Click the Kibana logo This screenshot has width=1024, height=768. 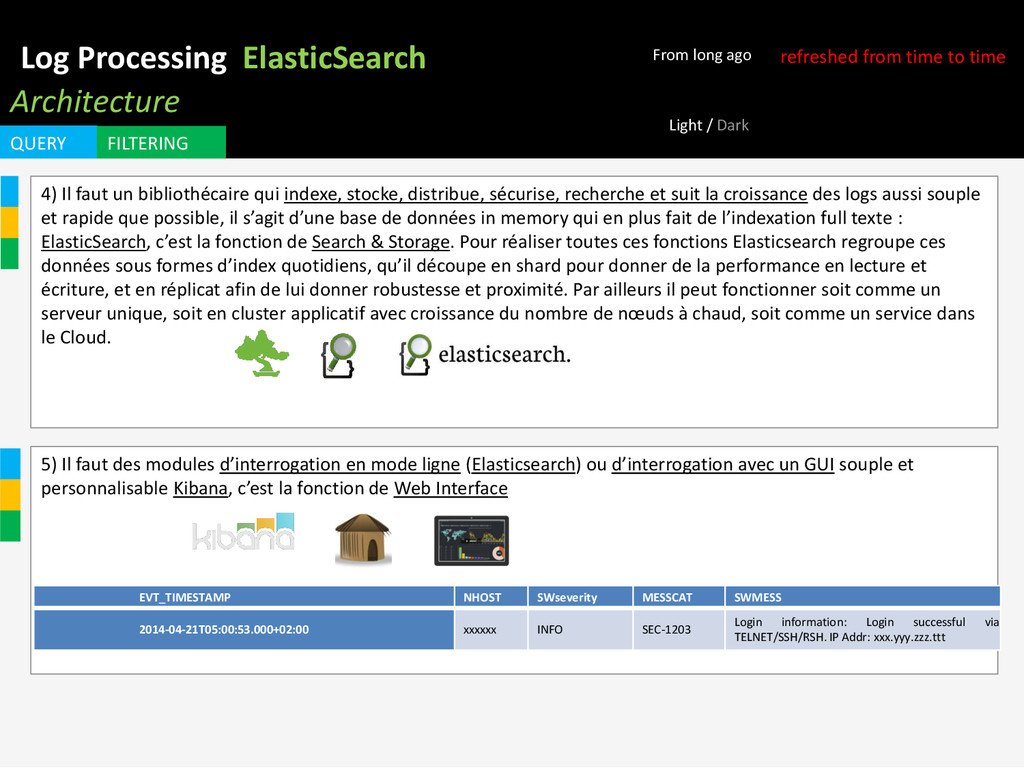(243, 532)
